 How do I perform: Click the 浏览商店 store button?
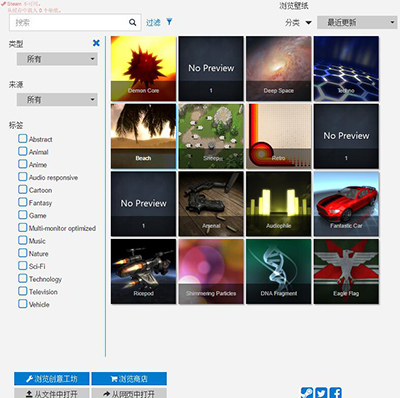(129, 379)
